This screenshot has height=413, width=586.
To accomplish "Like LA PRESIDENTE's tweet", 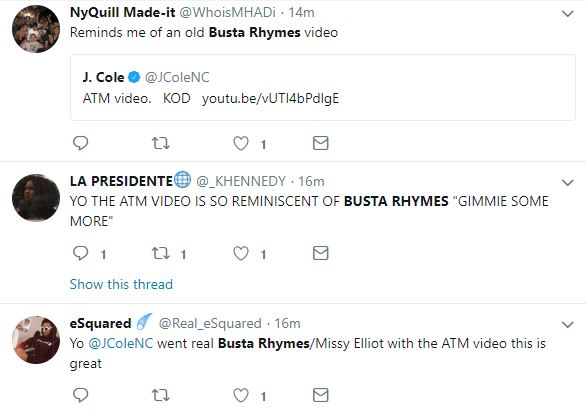I will click(x=241, y=253).
